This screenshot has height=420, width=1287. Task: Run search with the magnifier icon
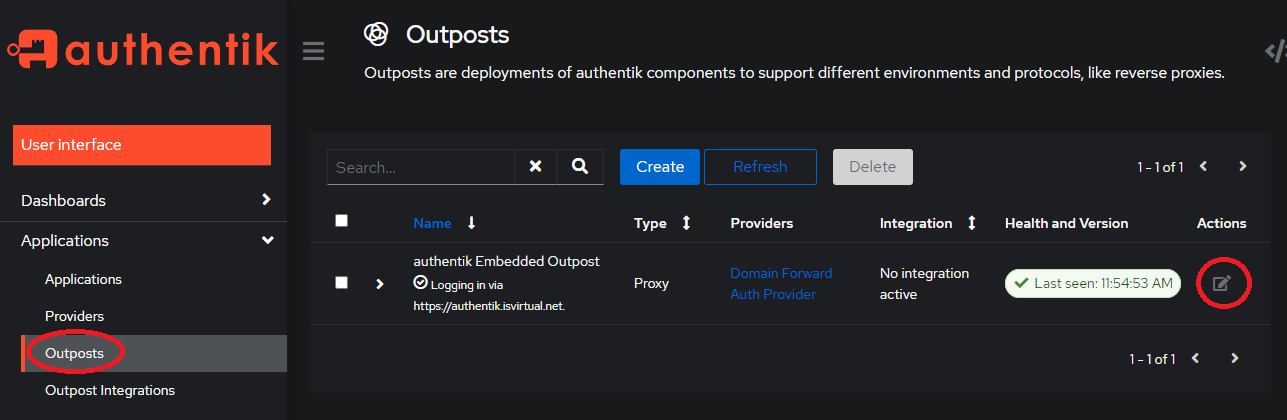tap(580, 167)
